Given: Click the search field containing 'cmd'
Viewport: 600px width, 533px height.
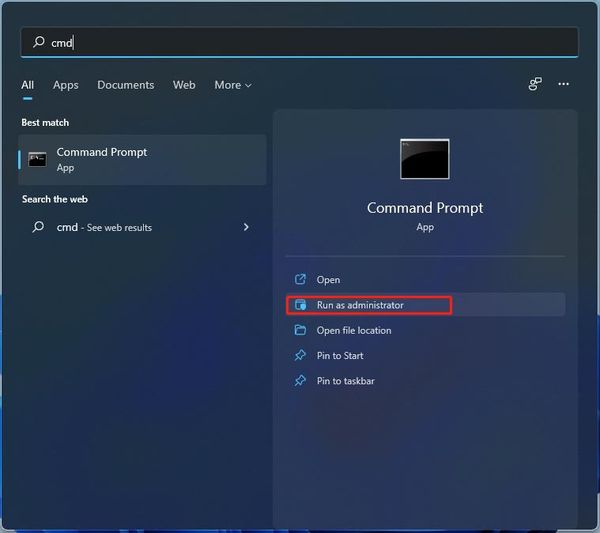Looking at the screenshot, I should click(x=300, y=42).
